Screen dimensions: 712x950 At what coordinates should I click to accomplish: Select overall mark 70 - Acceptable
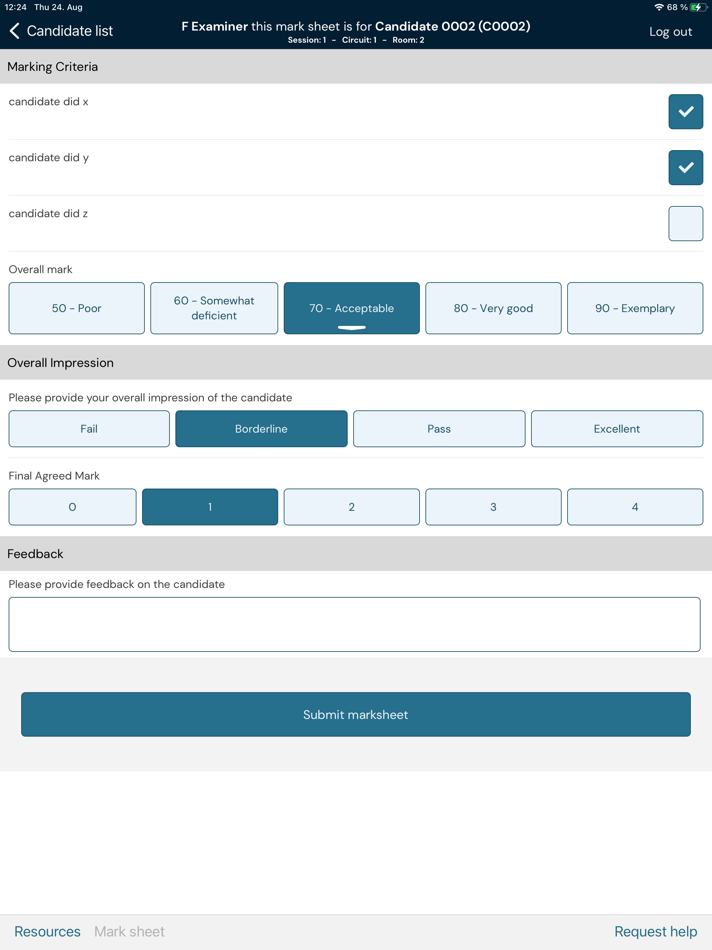351,308
